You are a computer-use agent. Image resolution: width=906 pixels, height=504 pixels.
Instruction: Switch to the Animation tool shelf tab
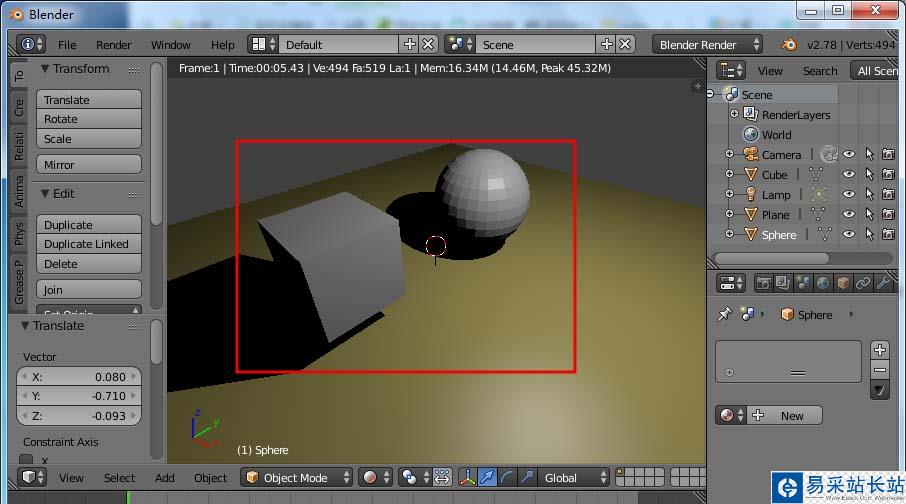[19, 192]
